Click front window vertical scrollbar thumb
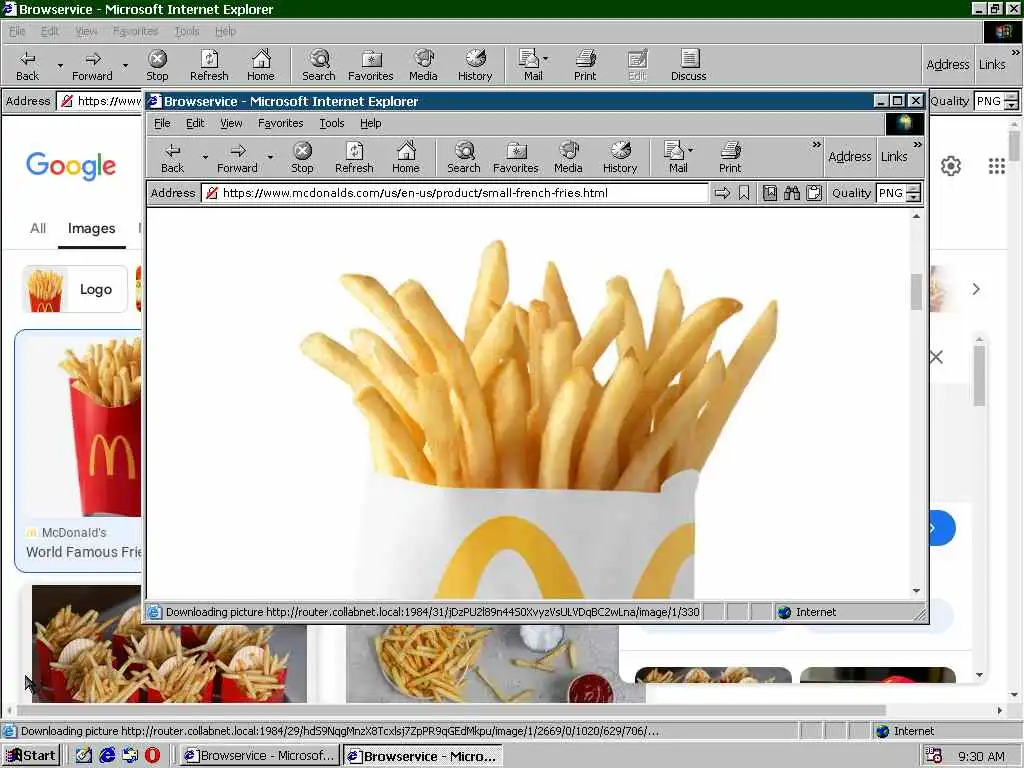This screenshot has width=1024, height=768. [x=916, y=292]
